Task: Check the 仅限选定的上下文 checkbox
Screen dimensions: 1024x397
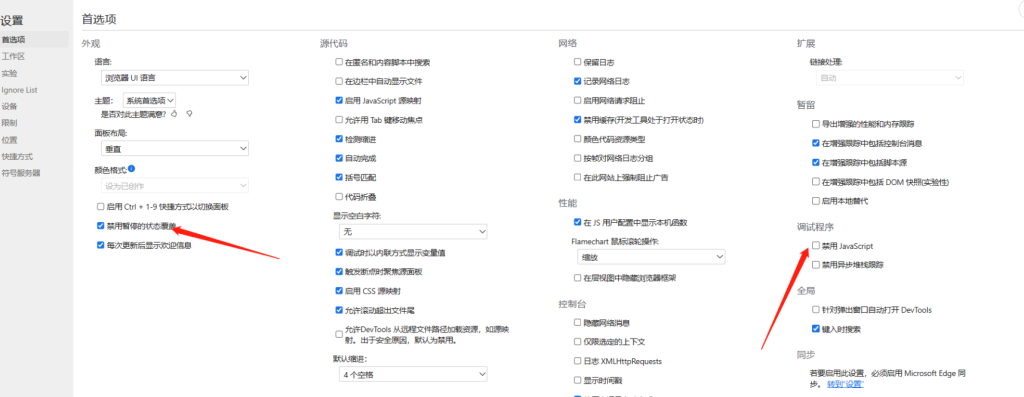Action: click(577, 341)
